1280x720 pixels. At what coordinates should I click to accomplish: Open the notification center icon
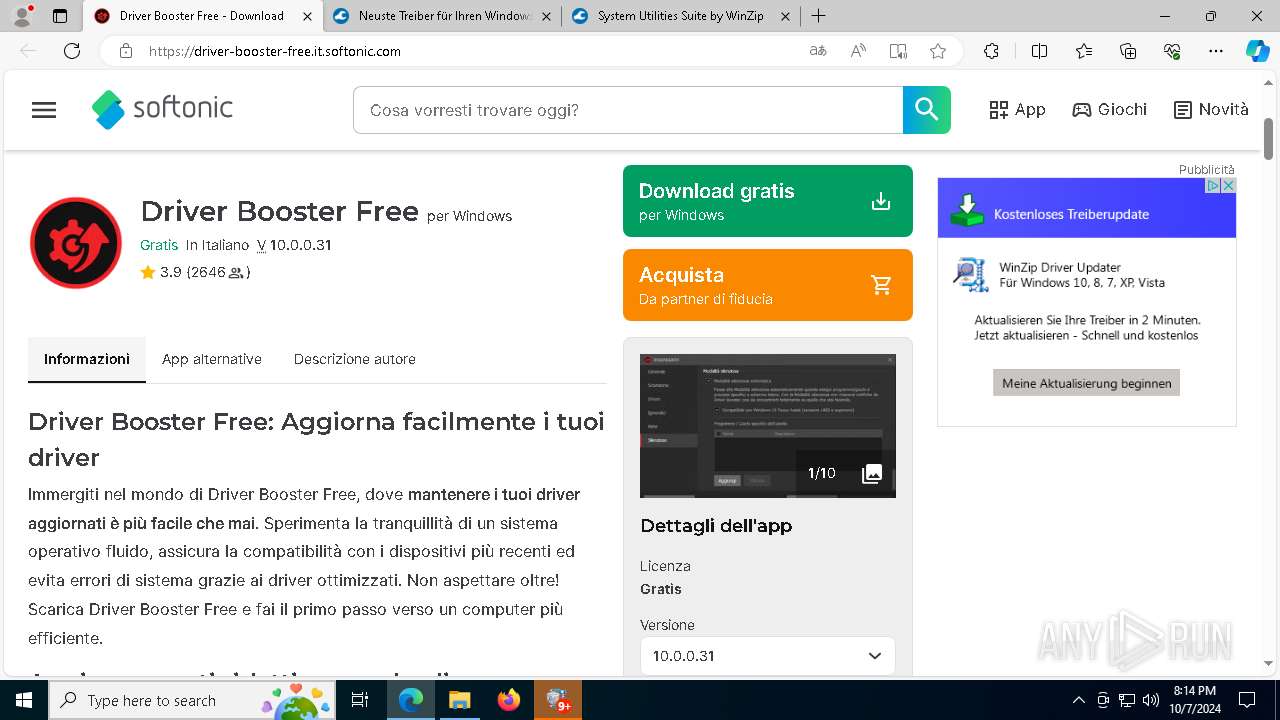pyautogui.click(x=1247, y=700)
